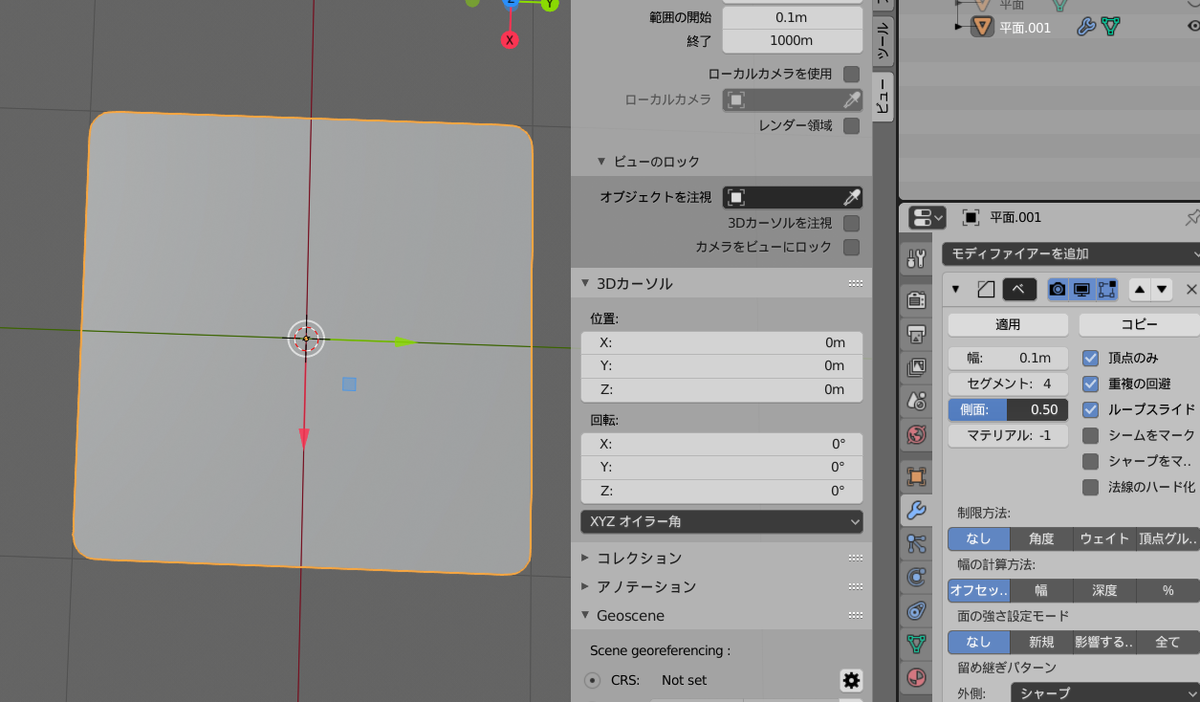Open the Modifiers wrench tab icon
Image resolution: width=1200 pixels, height=702 pixels.
click(916, 511)
